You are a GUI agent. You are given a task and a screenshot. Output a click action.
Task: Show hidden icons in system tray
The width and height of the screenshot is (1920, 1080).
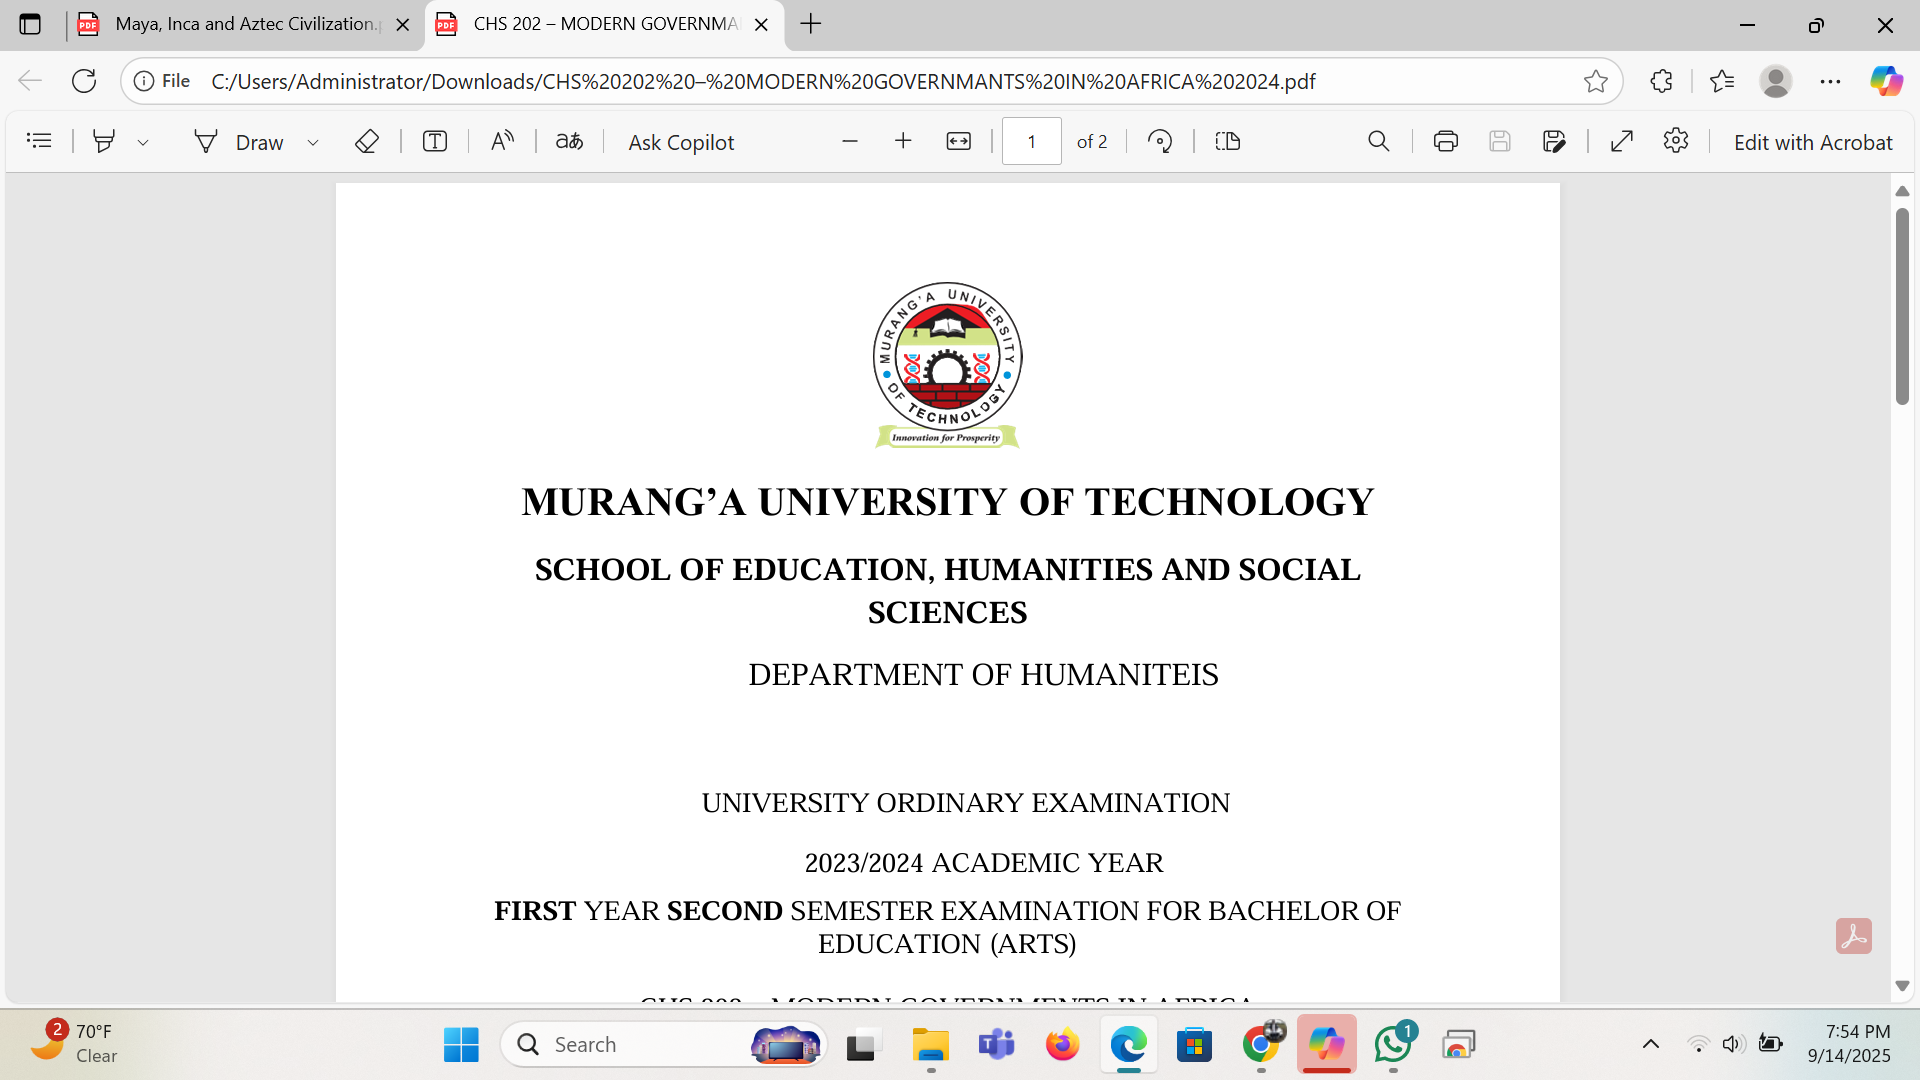click(1651, 1044)
